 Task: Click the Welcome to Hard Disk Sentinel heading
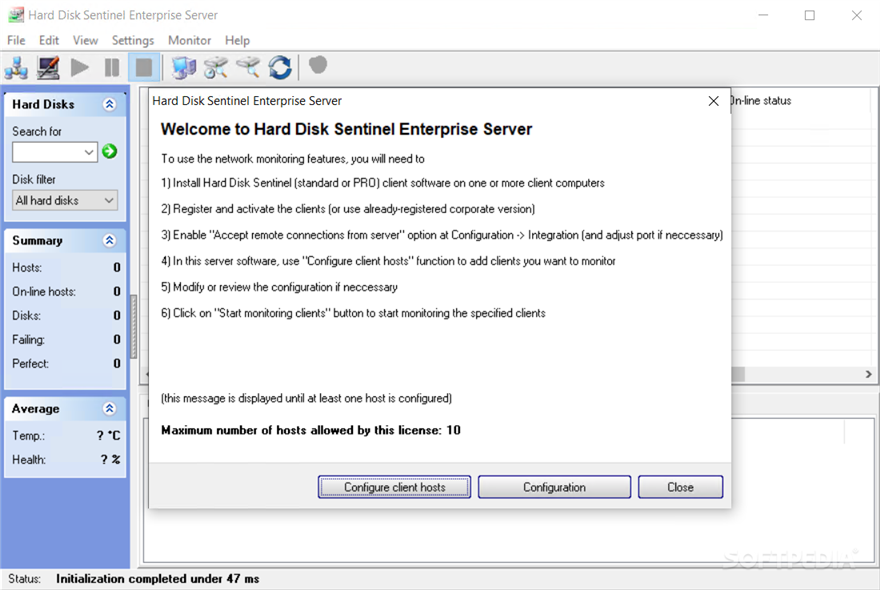346,129
